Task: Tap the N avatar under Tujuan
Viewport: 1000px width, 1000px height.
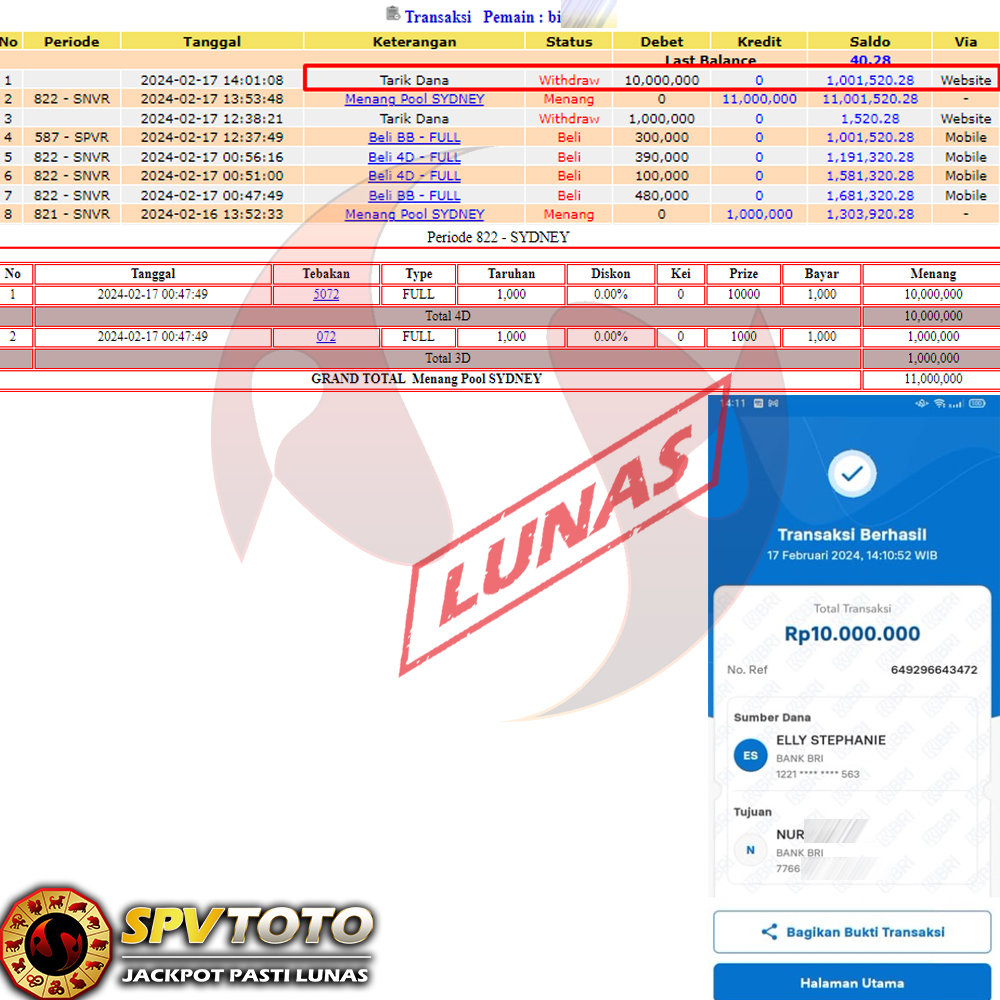Action: pos(750,850)
